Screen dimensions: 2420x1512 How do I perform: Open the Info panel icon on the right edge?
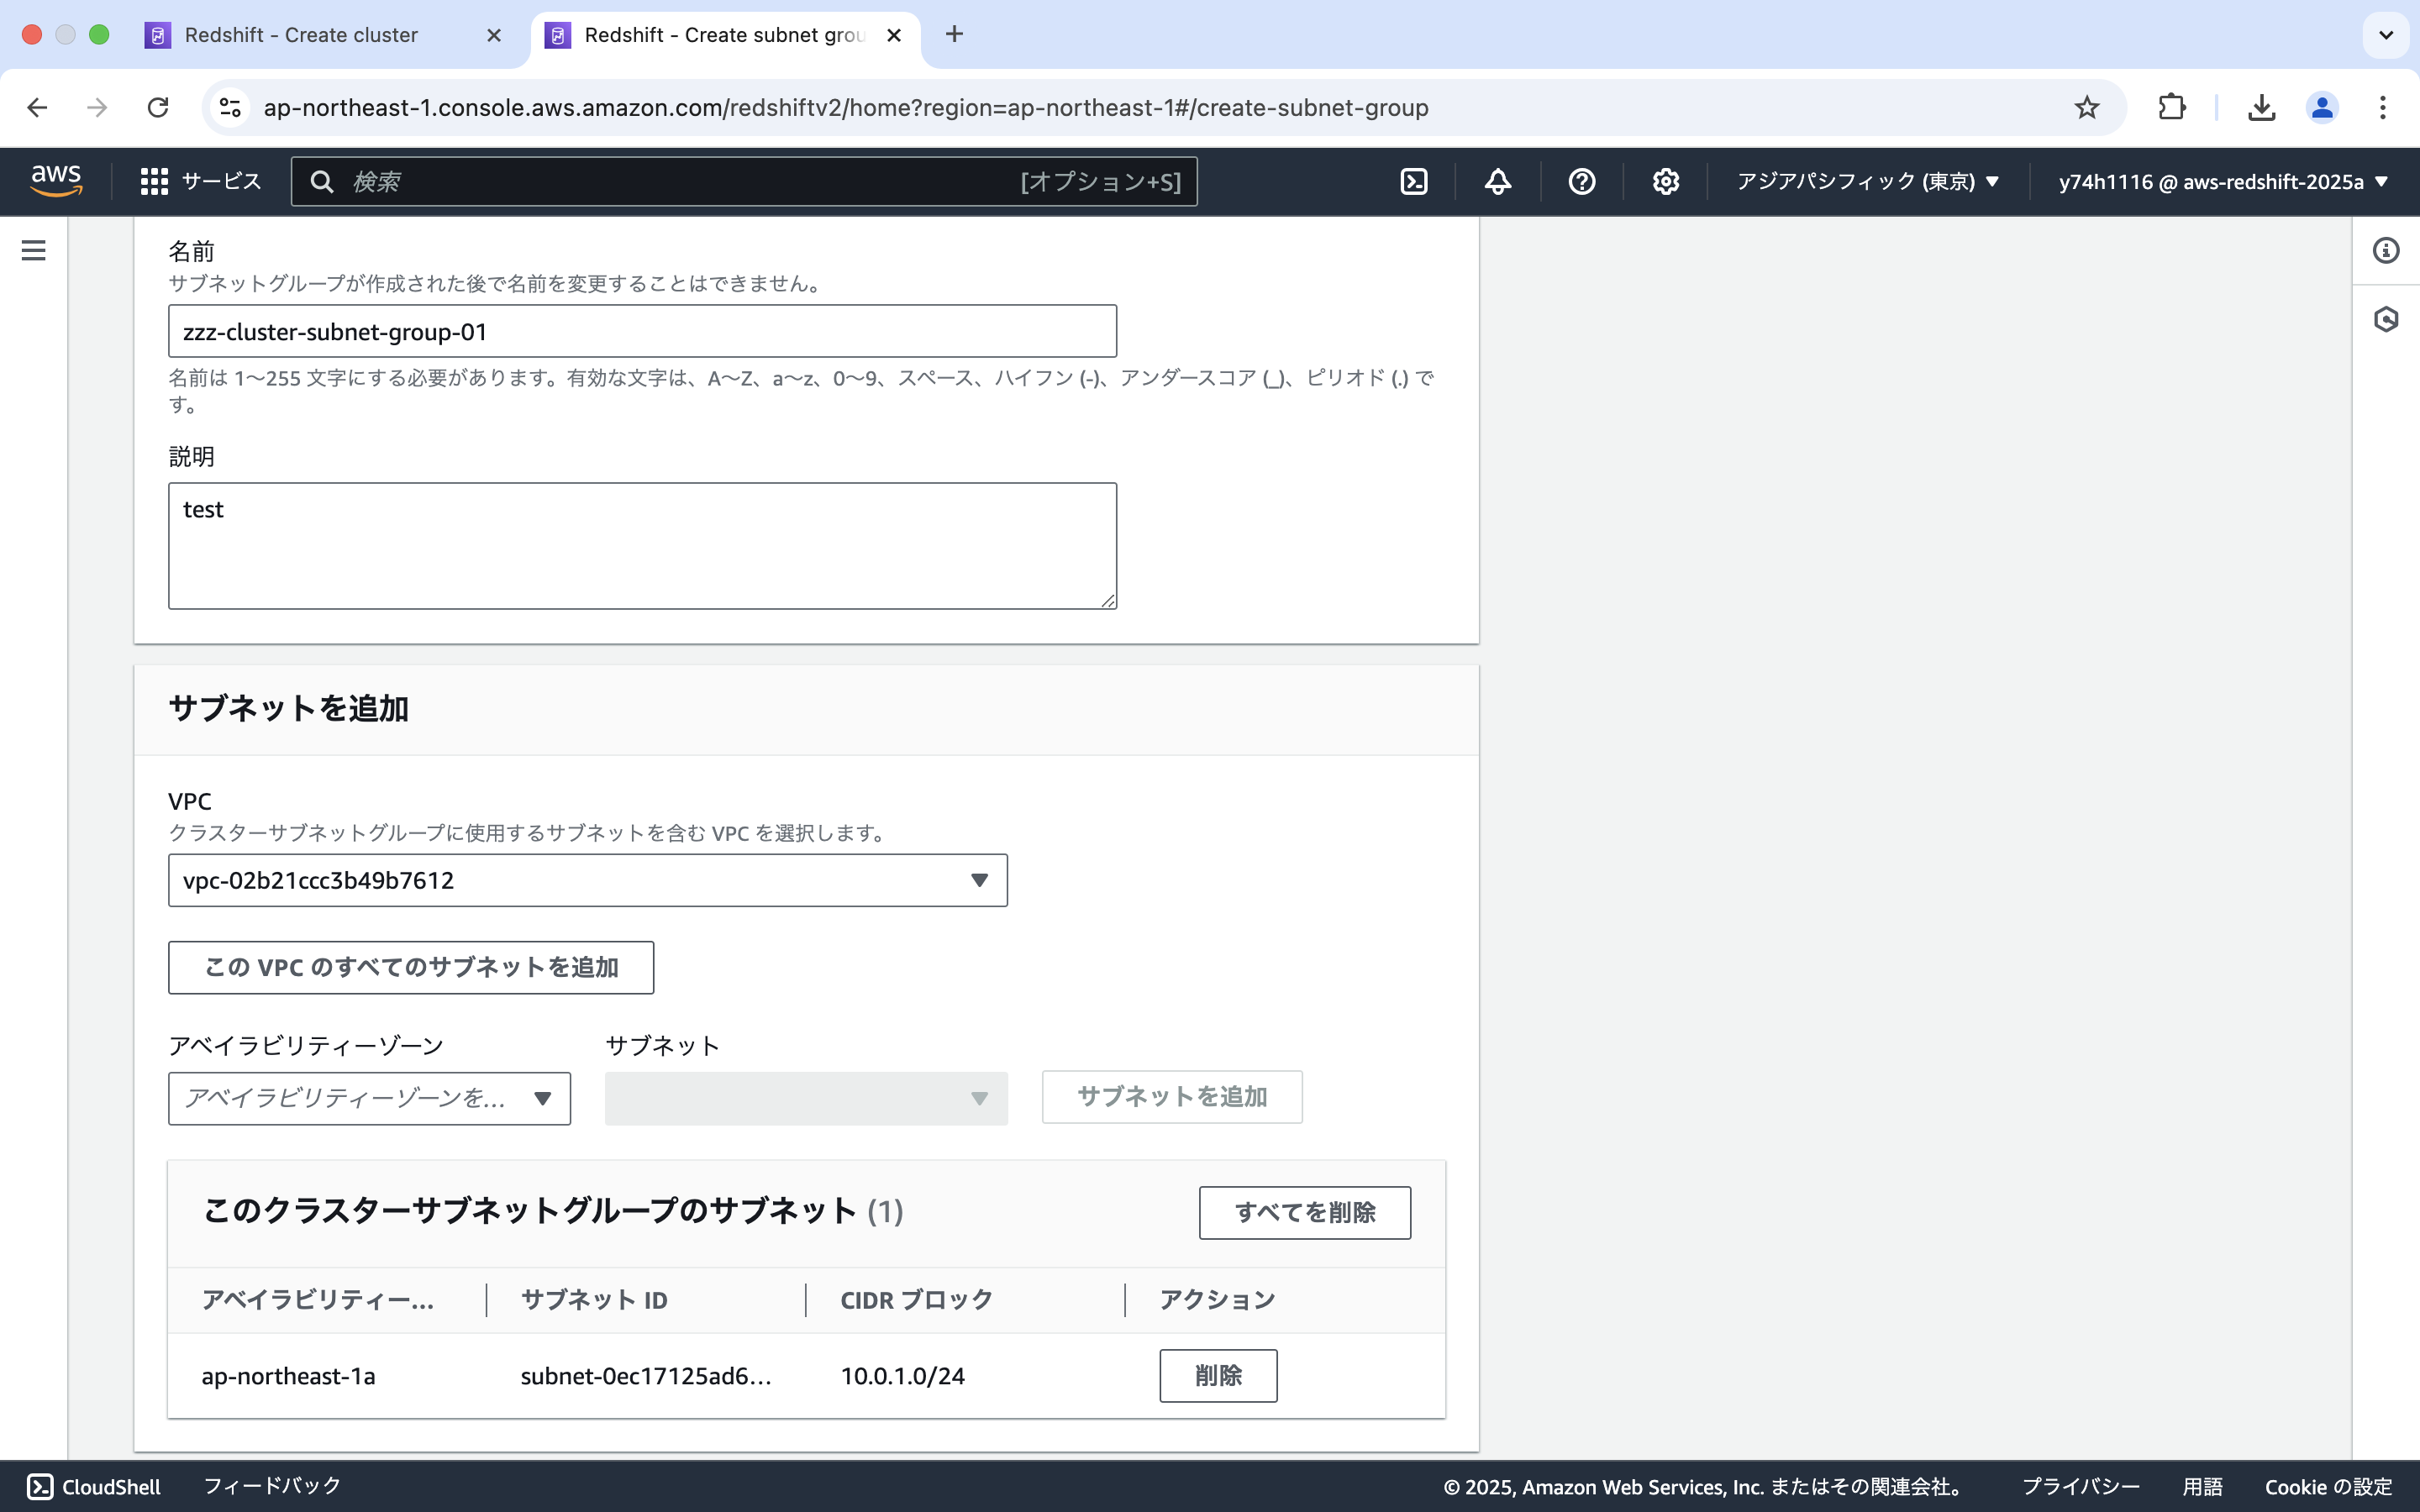[2387, 251]
